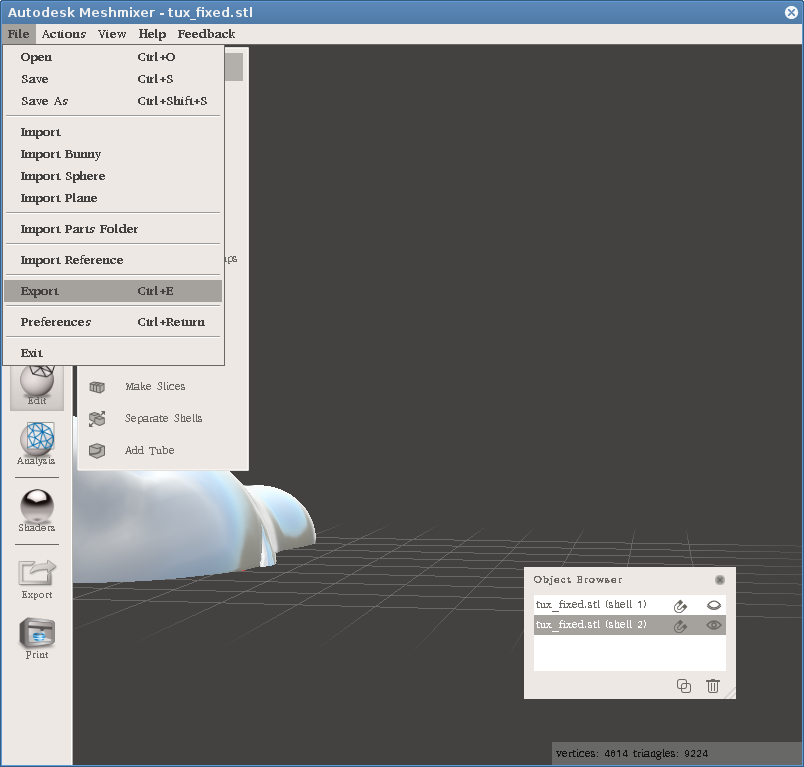Viewport: 804px width, 767px height.
Task: Open the Print tool
Action: [x=37, y=639]
